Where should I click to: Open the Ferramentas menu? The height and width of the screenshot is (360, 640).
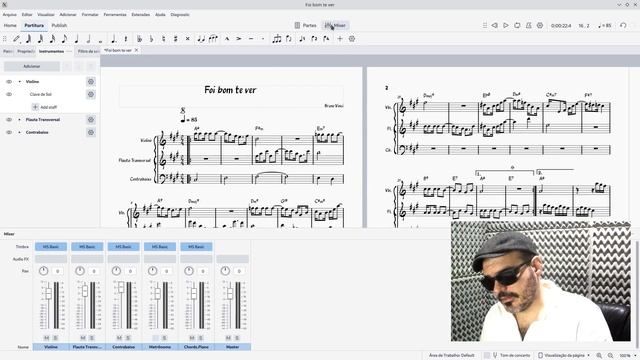point(115,14)
